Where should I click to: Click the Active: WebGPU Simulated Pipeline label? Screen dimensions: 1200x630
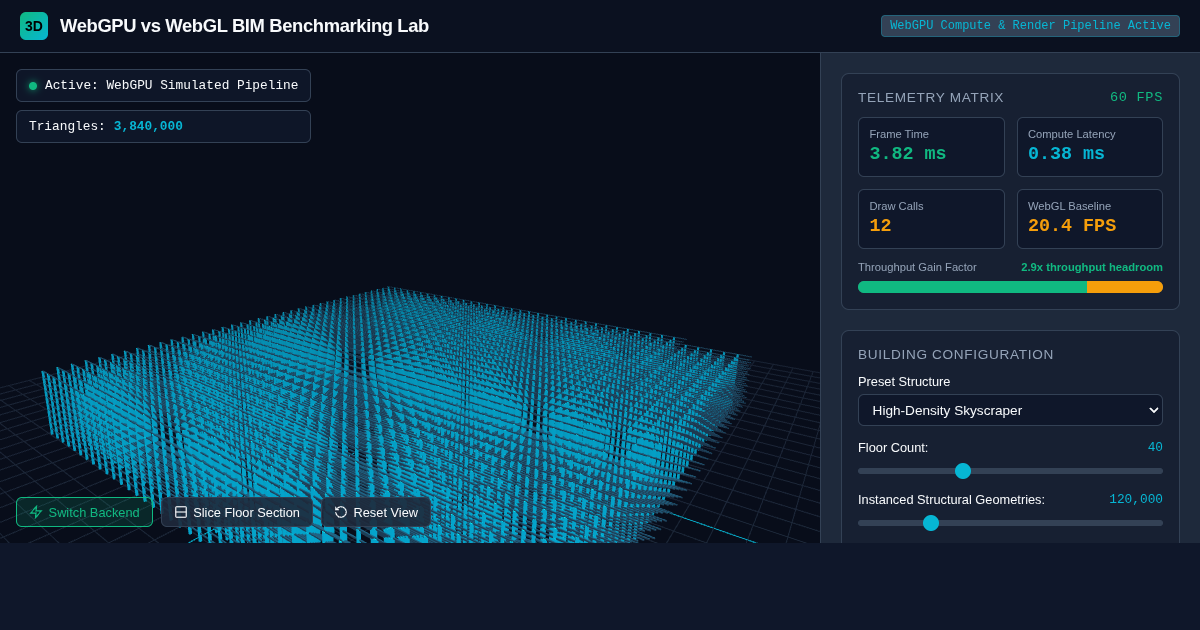point(171,86)
